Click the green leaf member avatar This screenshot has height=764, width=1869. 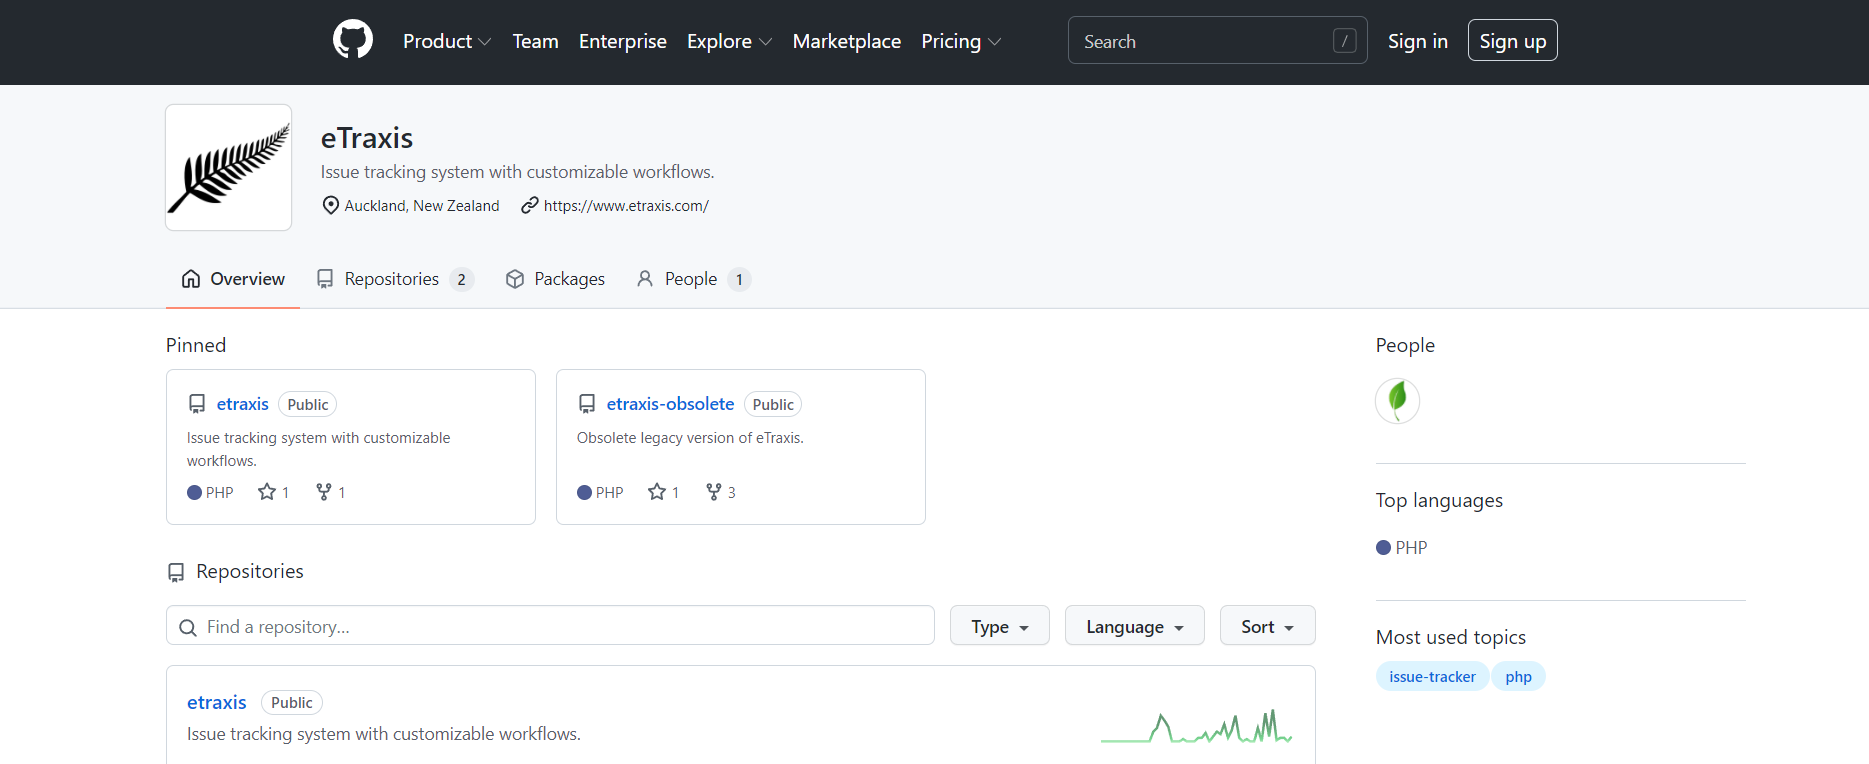coord(1398,401)
